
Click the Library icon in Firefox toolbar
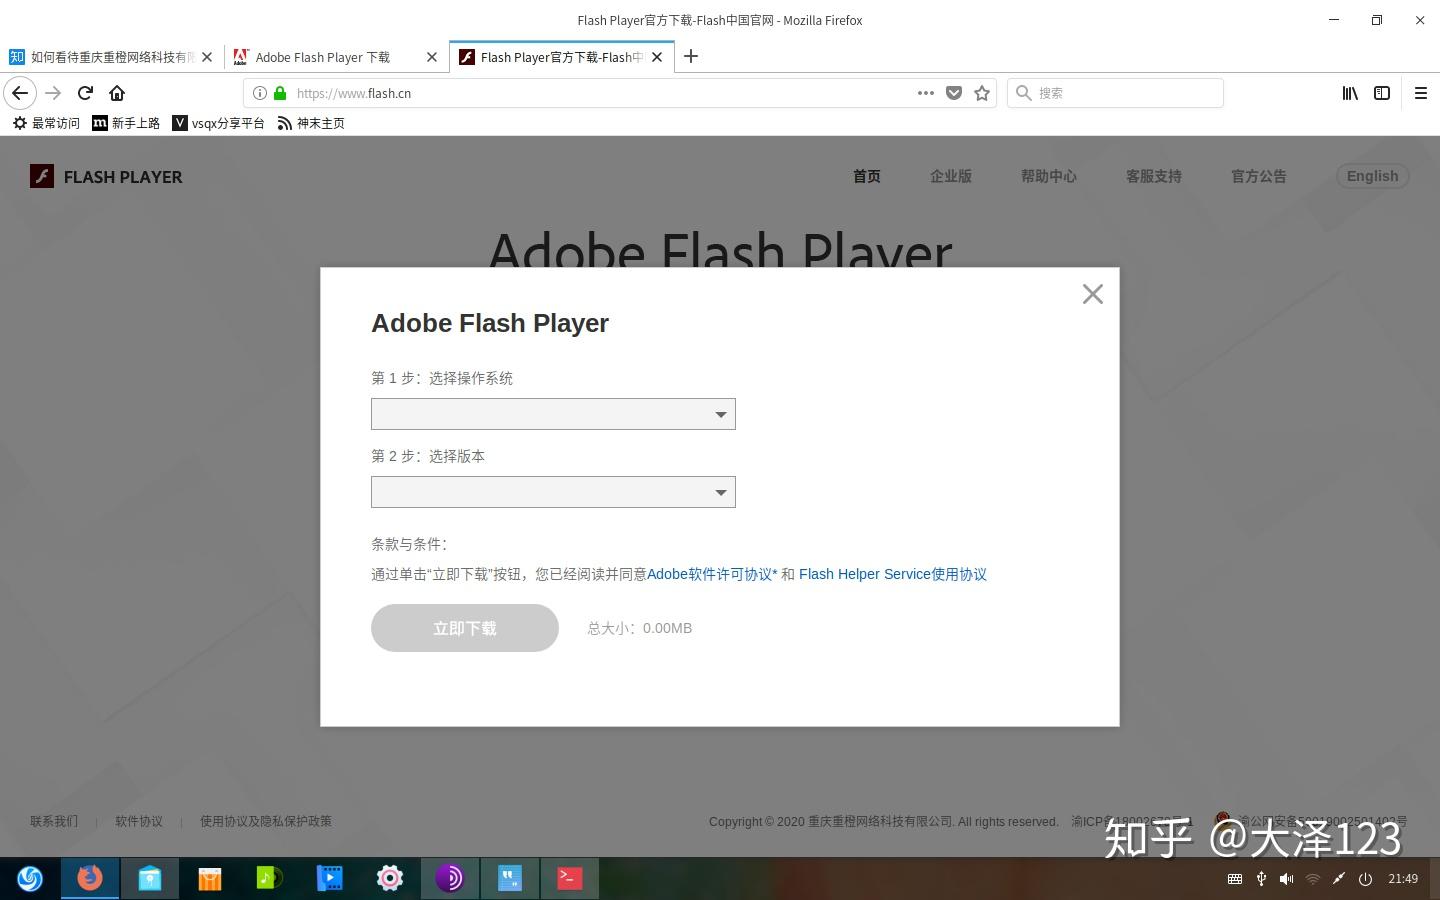pyautogui.click(x=1349, y=93)
